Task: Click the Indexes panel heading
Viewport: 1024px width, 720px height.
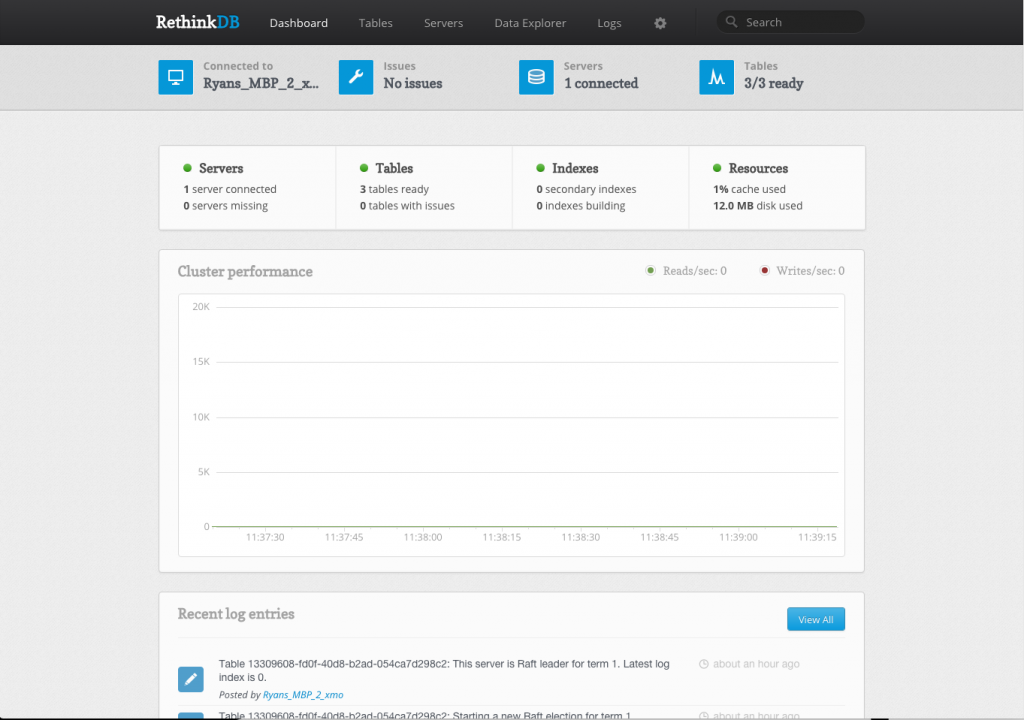Action: [575, 169]
